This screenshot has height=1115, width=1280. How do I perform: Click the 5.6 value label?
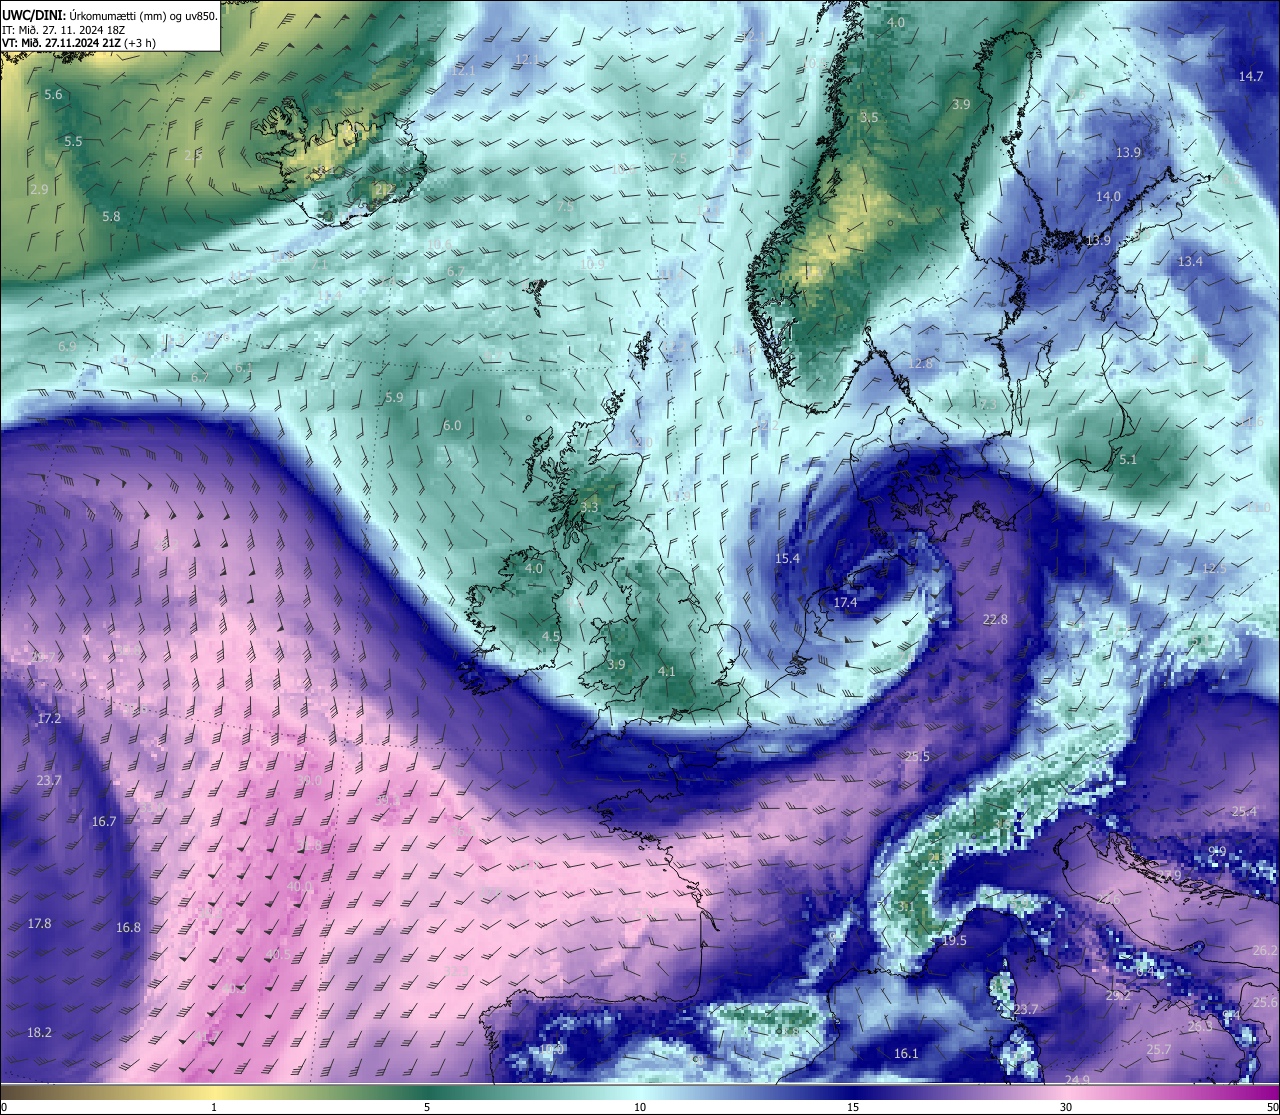click(53, 95)
